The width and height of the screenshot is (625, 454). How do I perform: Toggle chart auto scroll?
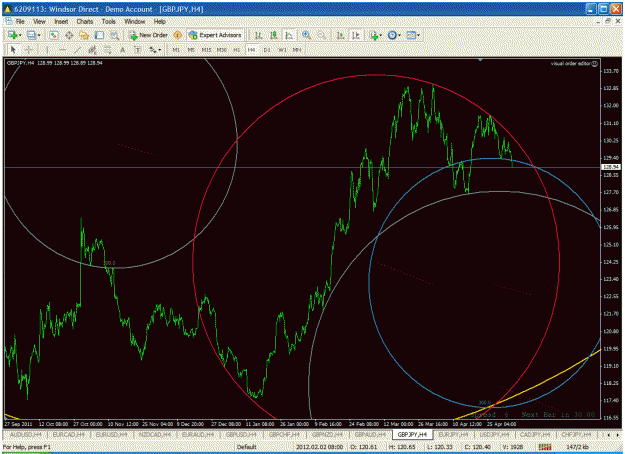(340, 35)
